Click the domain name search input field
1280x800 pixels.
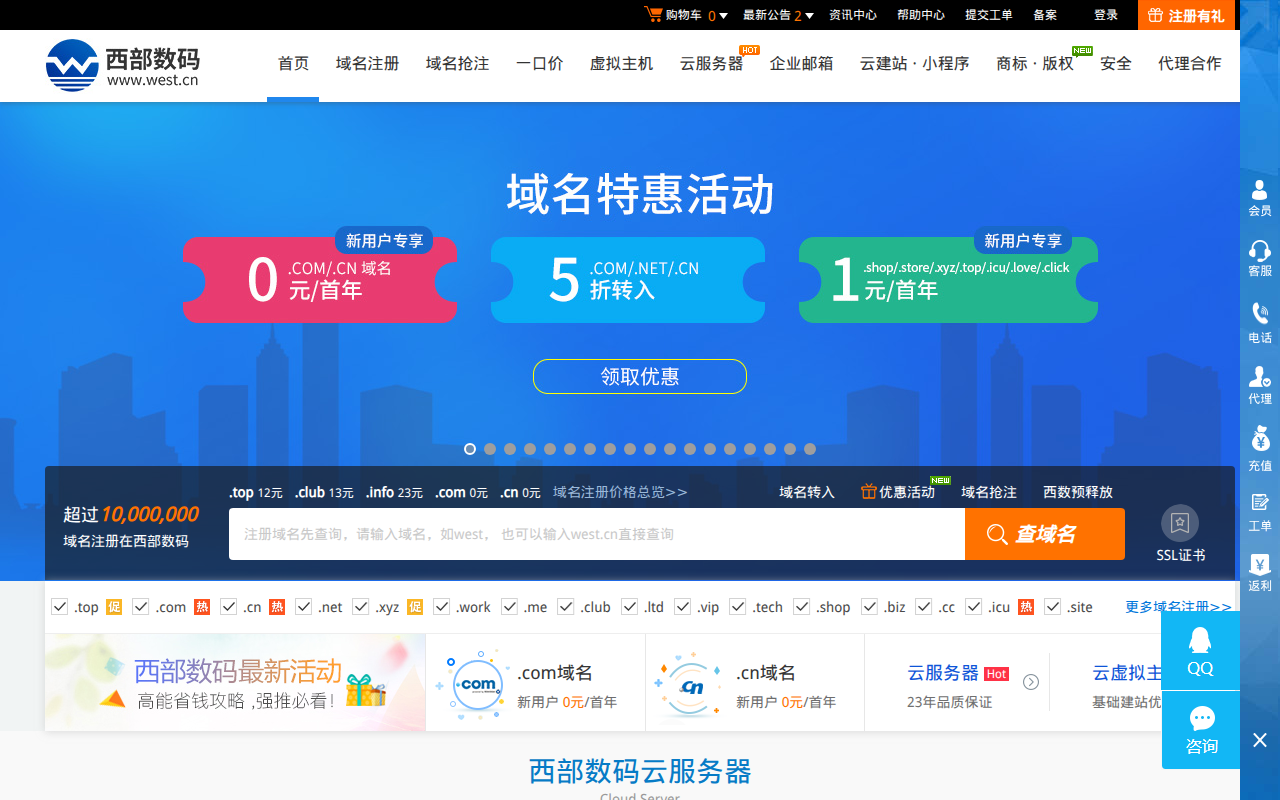click(597, 534)
